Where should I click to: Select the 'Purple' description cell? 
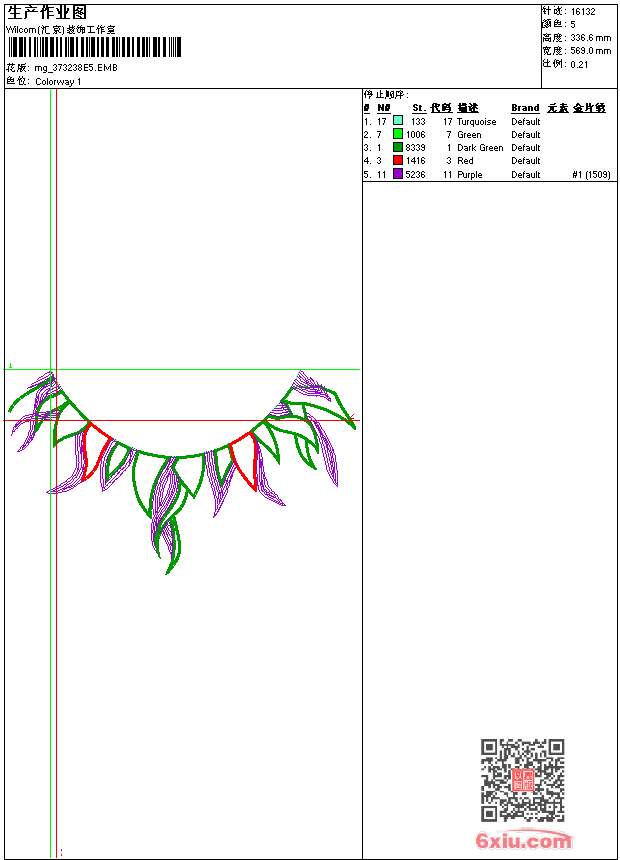470,175
